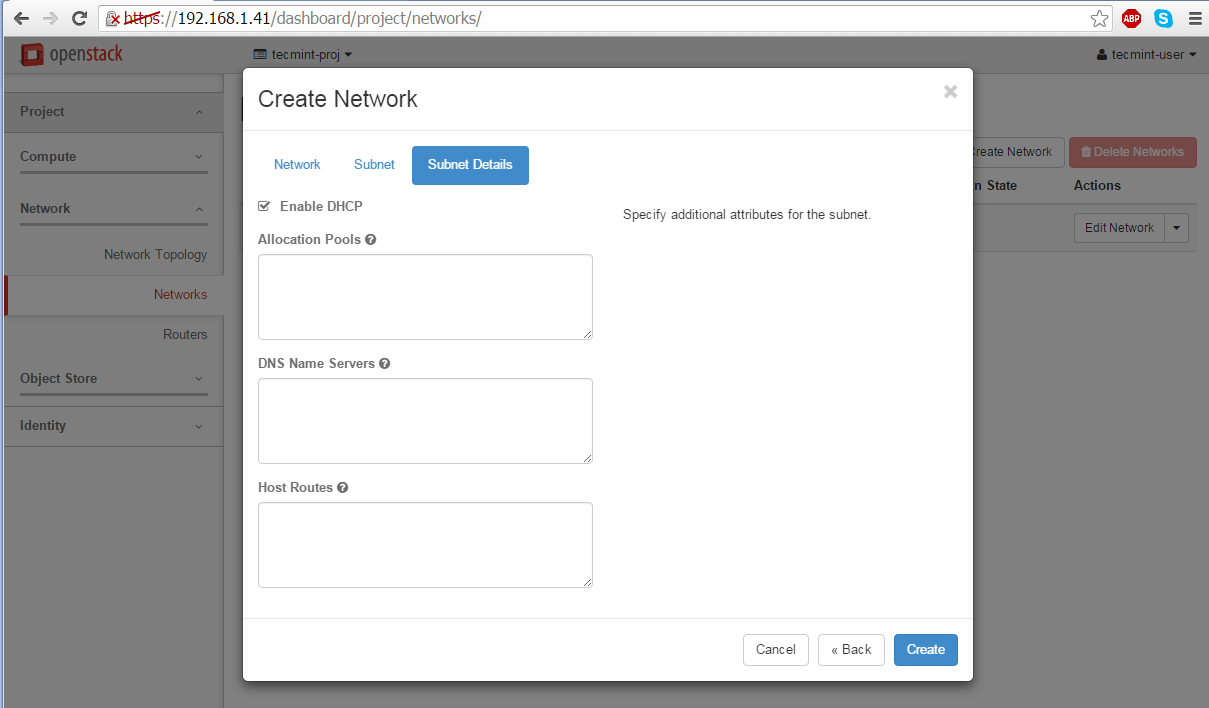Image resolution: width=1209 pixels, height=708 pixels.
Task: Open the Chrome hamburger menu
Action: coord(1194,18)
